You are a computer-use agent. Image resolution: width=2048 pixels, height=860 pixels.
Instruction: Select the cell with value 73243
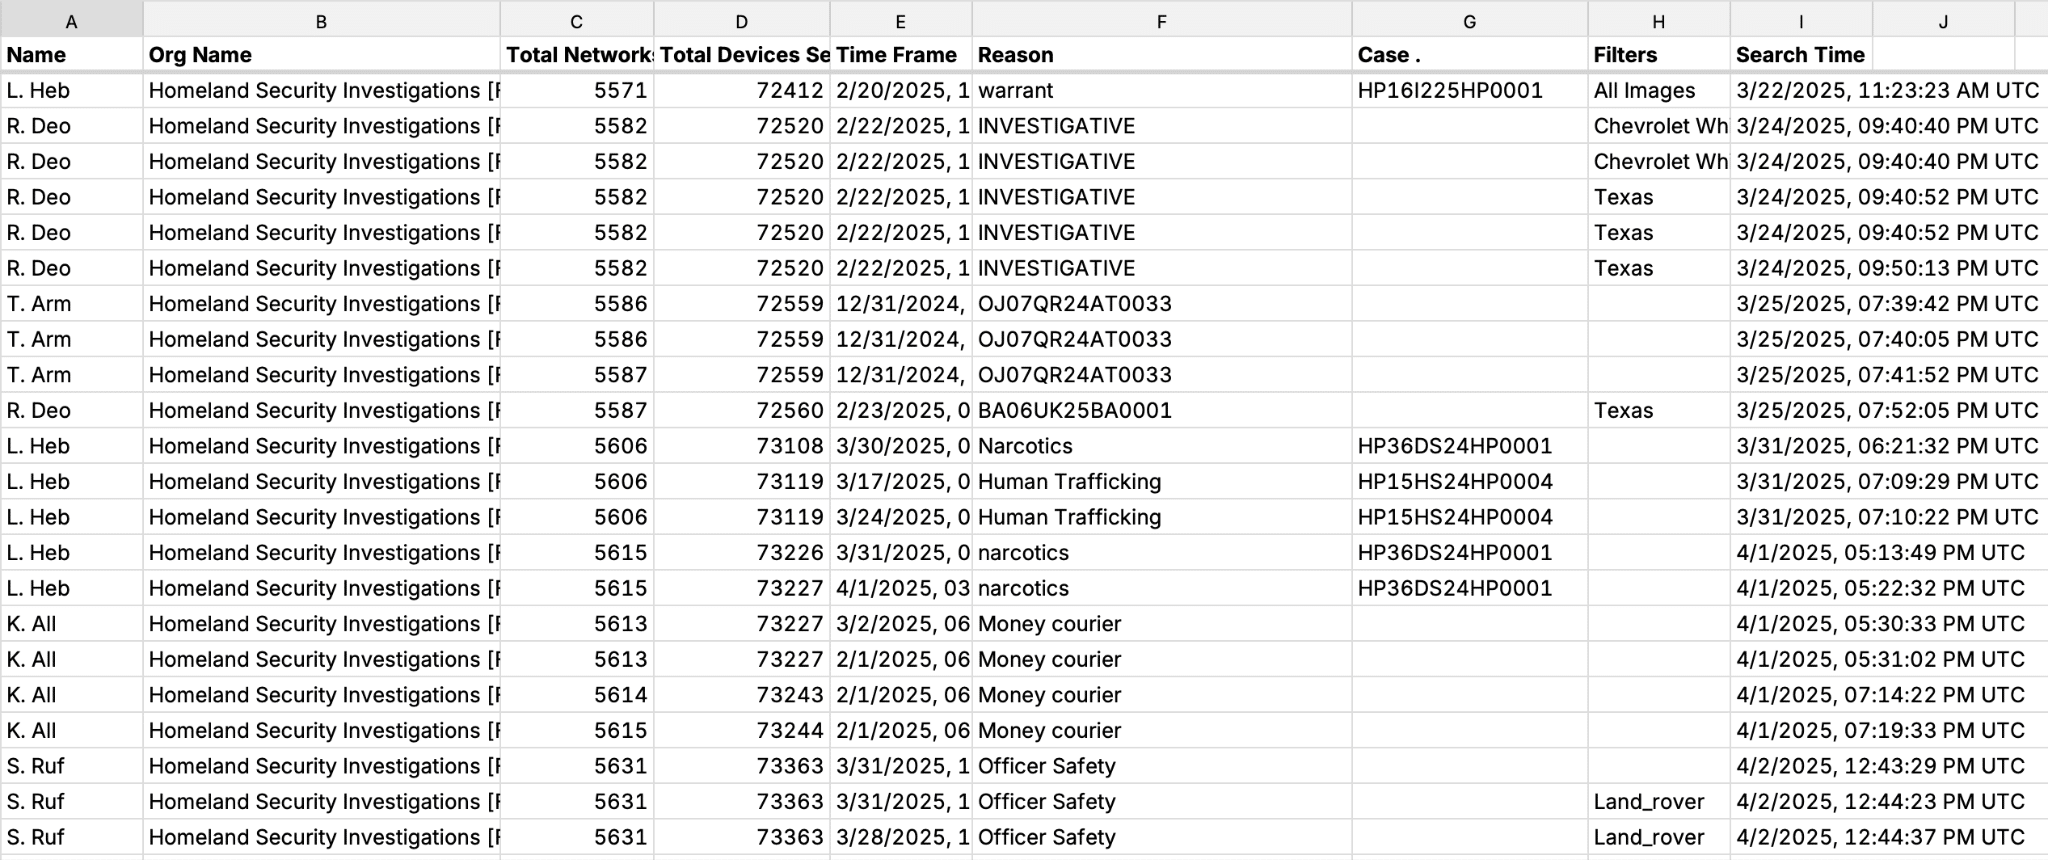click(x=742, y=695)
